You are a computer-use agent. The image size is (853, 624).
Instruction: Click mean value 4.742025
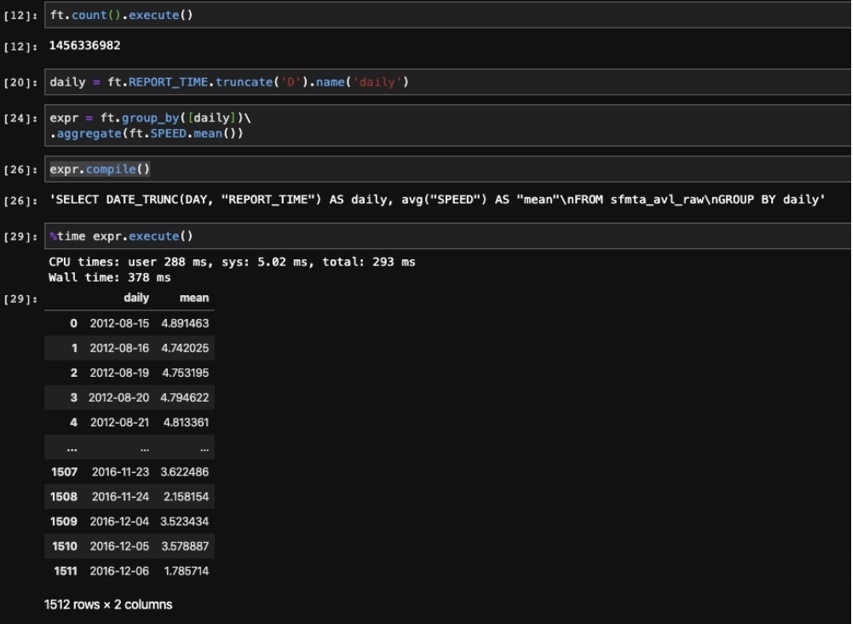click(185, 348)
